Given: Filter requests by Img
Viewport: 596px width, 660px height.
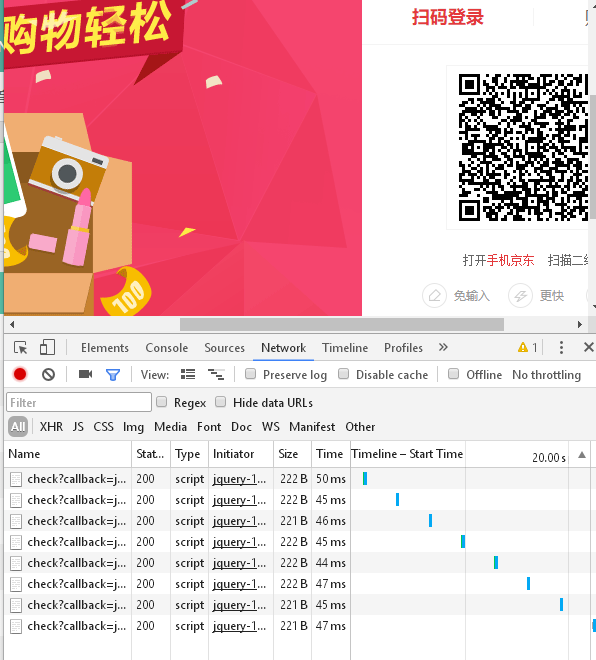Looking at the screenshot, I should tap(133, 427).
